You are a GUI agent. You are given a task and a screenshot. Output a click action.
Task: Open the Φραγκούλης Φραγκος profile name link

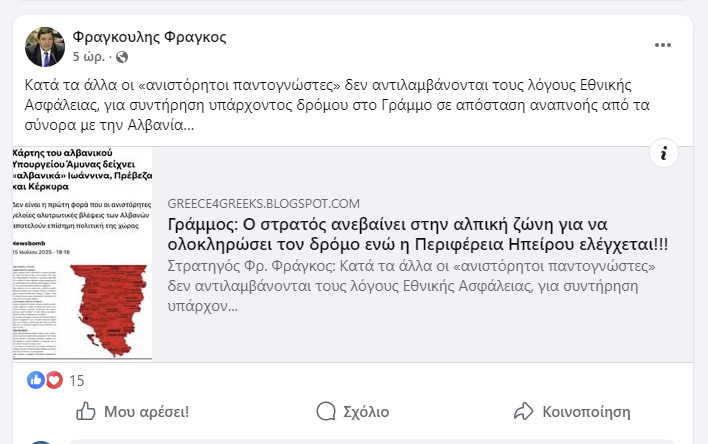click(150, 37)
